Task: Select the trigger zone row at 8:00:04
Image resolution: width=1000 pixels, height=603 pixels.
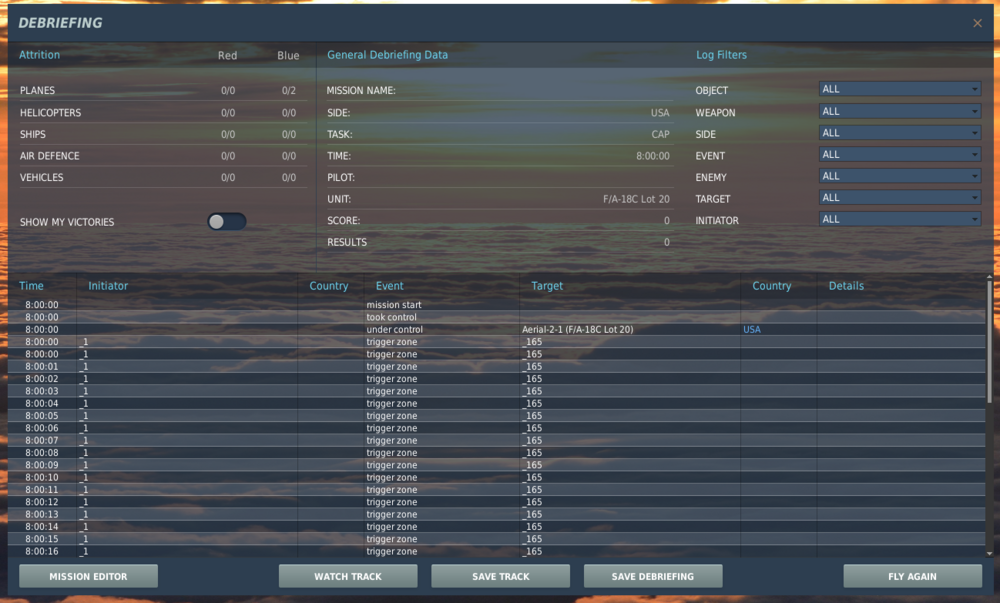Action: click(496, 403)
